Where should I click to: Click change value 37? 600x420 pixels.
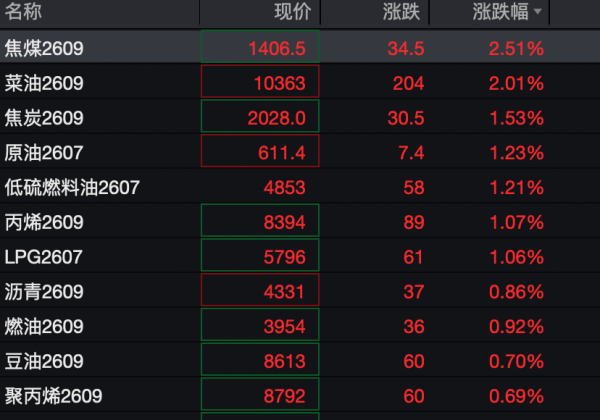[x=414, y=292]
